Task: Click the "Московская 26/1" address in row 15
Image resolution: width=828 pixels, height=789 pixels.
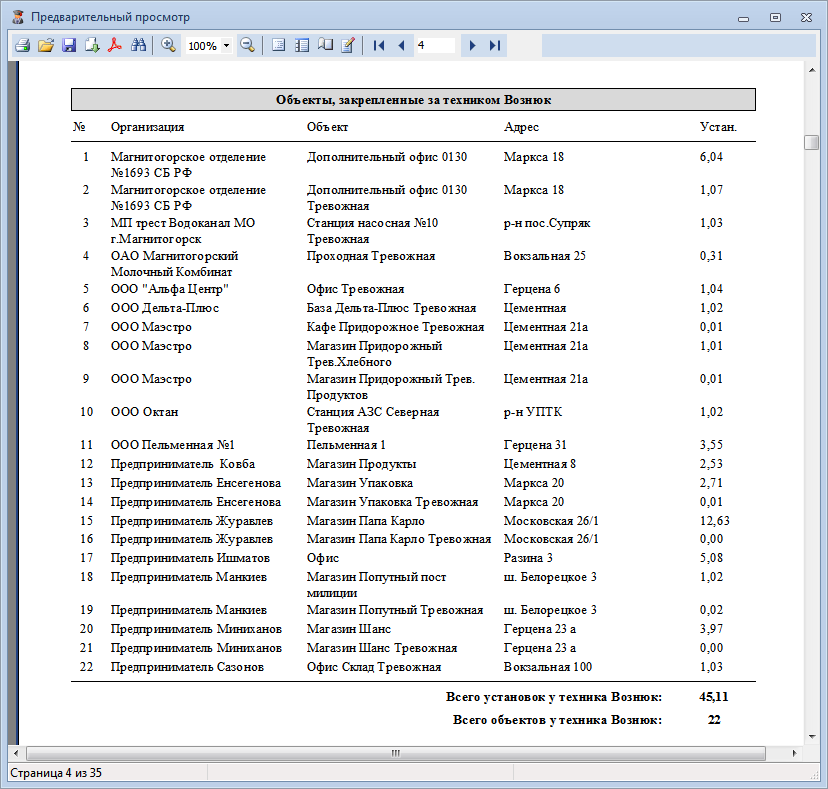Action: coord(551,521)
